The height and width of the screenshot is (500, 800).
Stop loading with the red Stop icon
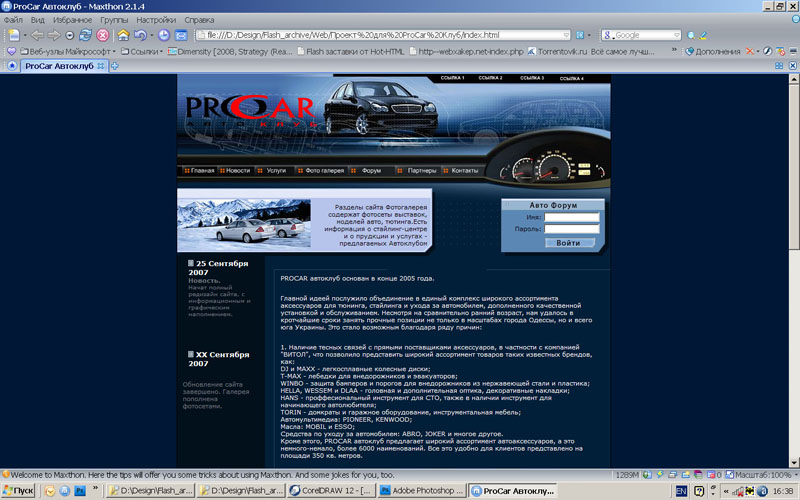[x=103, y=35]
